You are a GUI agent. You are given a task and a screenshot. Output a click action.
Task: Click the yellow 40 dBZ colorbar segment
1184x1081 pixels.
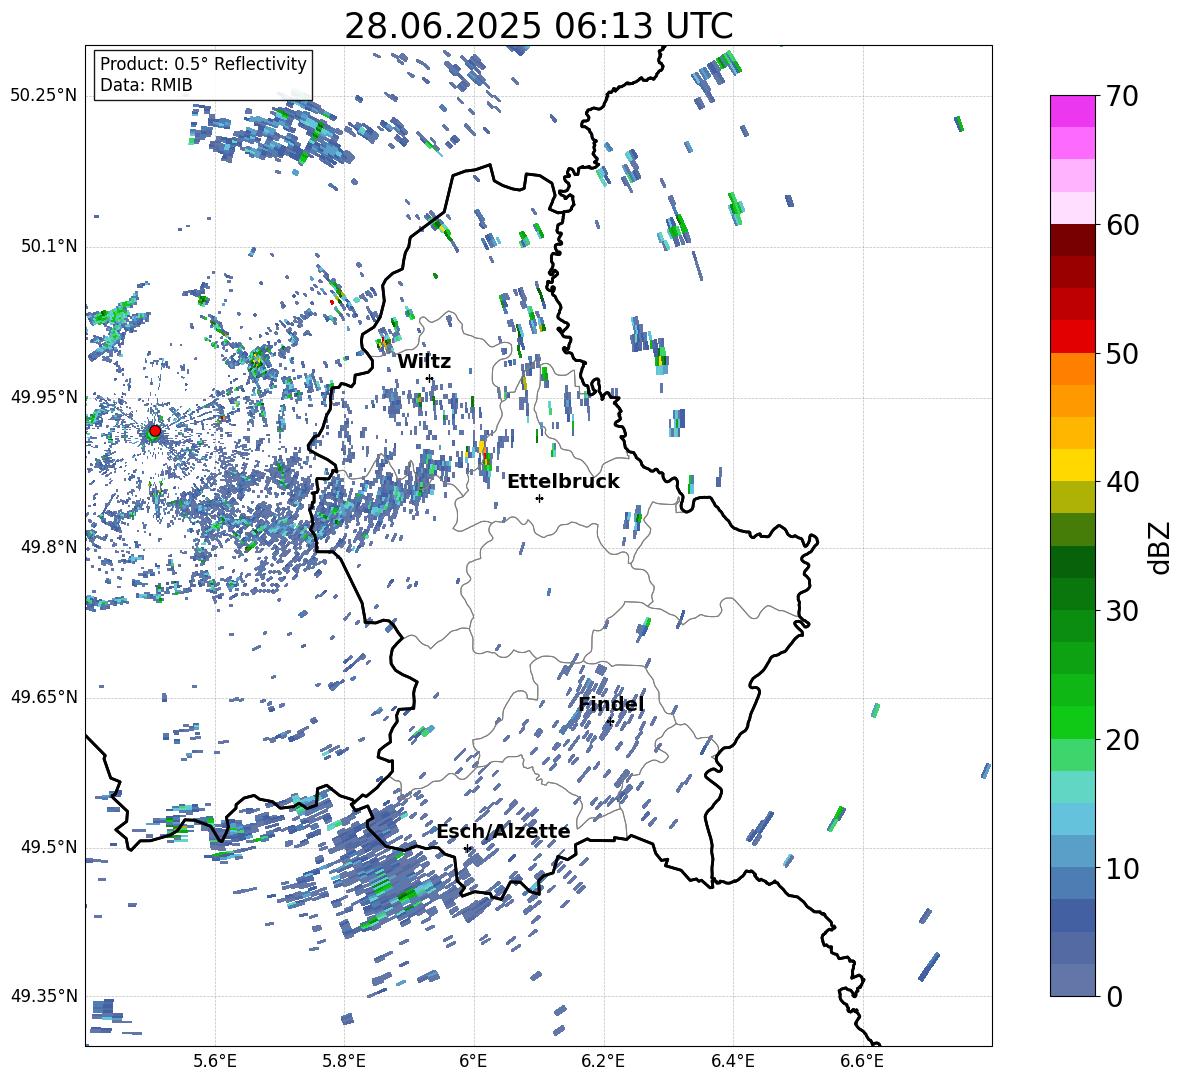click(x=1073, y=465)
